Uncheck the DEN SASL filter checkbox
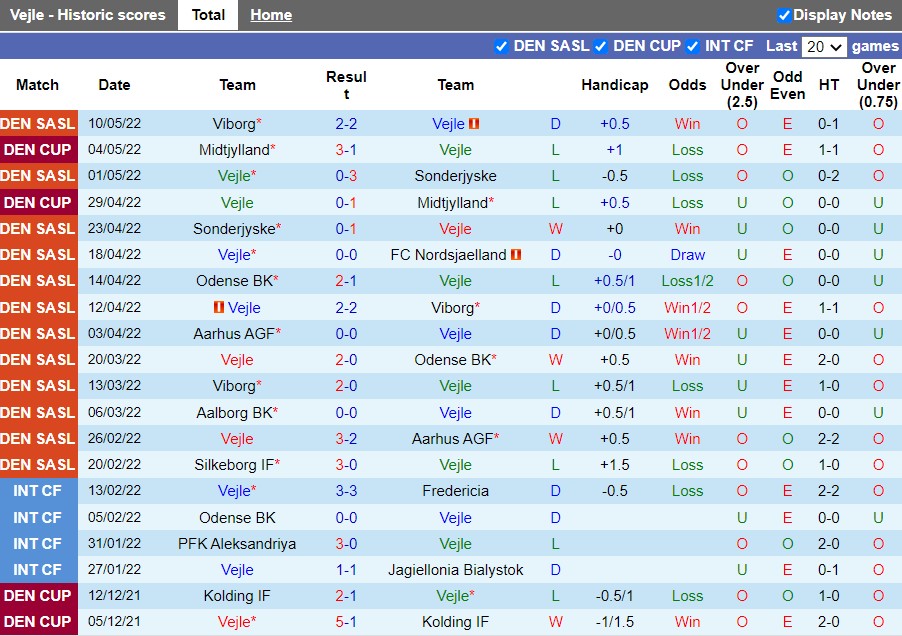The image size is (902, 636). click(501, 46)
